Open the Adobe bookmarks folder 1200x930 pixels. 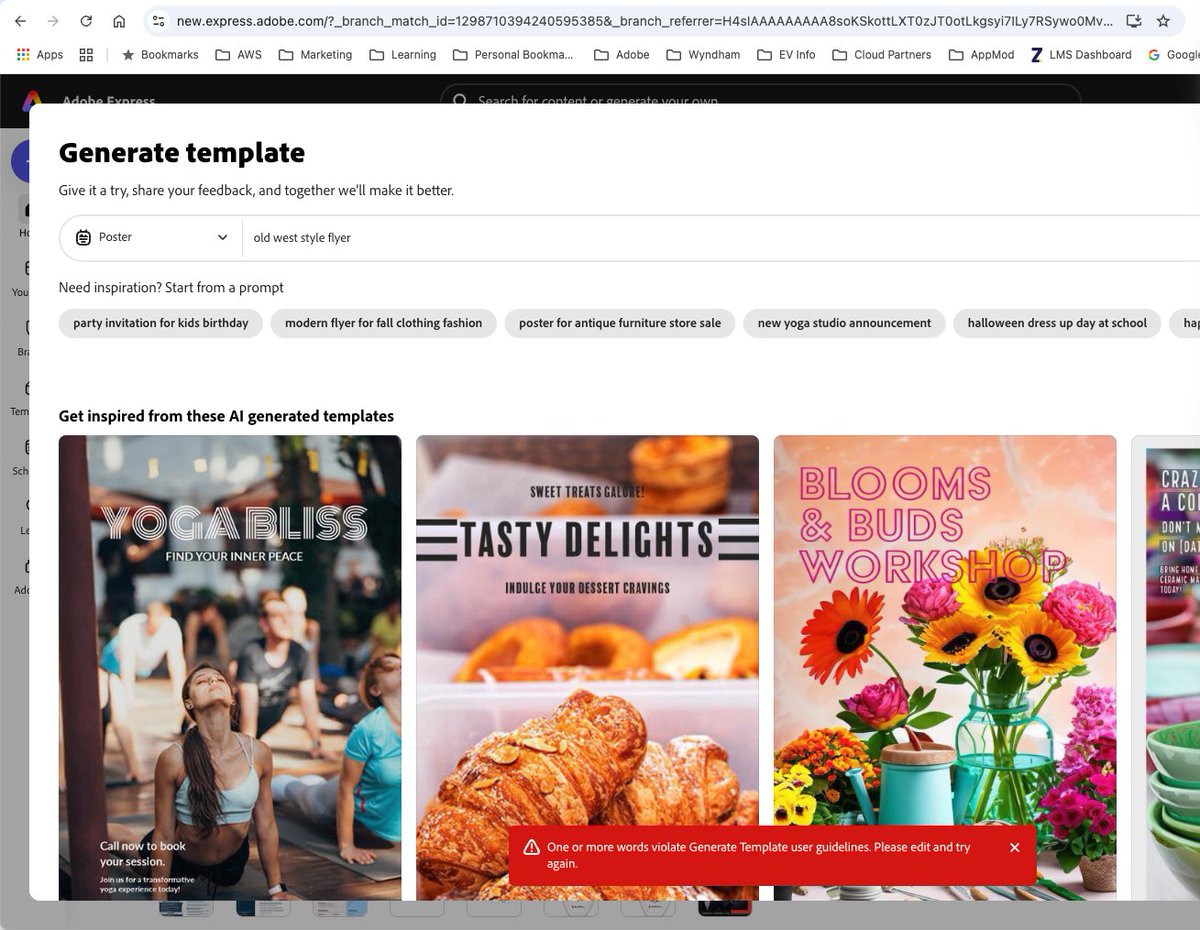click(x=621, y=55)
